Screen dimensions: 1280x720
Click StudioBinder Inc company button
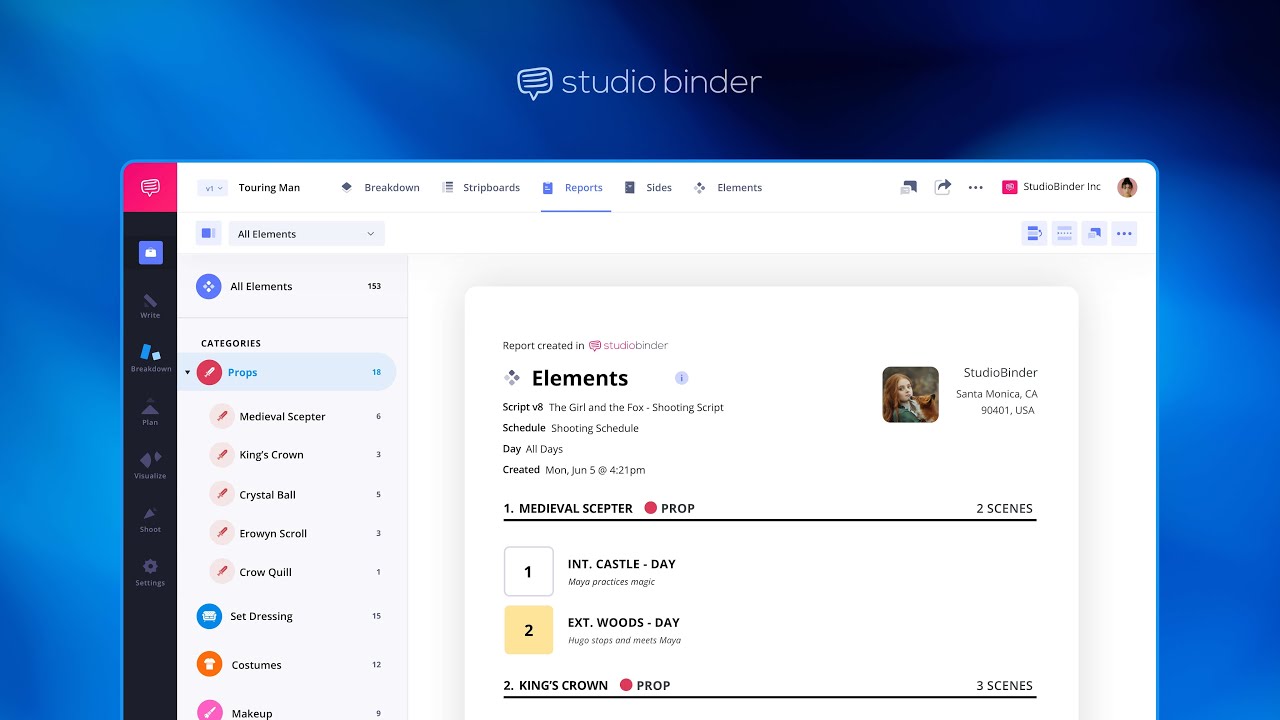point(1051,187)
